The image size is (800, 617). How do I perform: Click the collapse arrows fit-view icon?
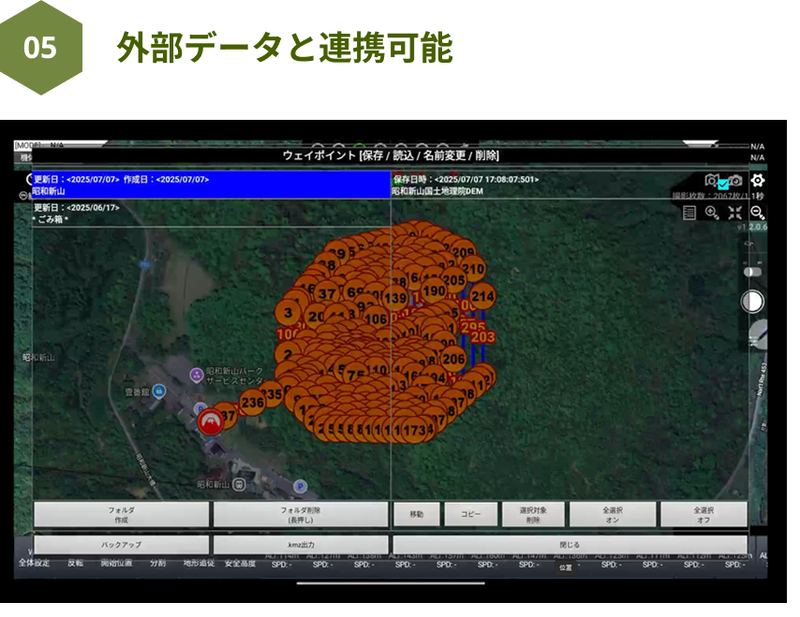[735, 212]
